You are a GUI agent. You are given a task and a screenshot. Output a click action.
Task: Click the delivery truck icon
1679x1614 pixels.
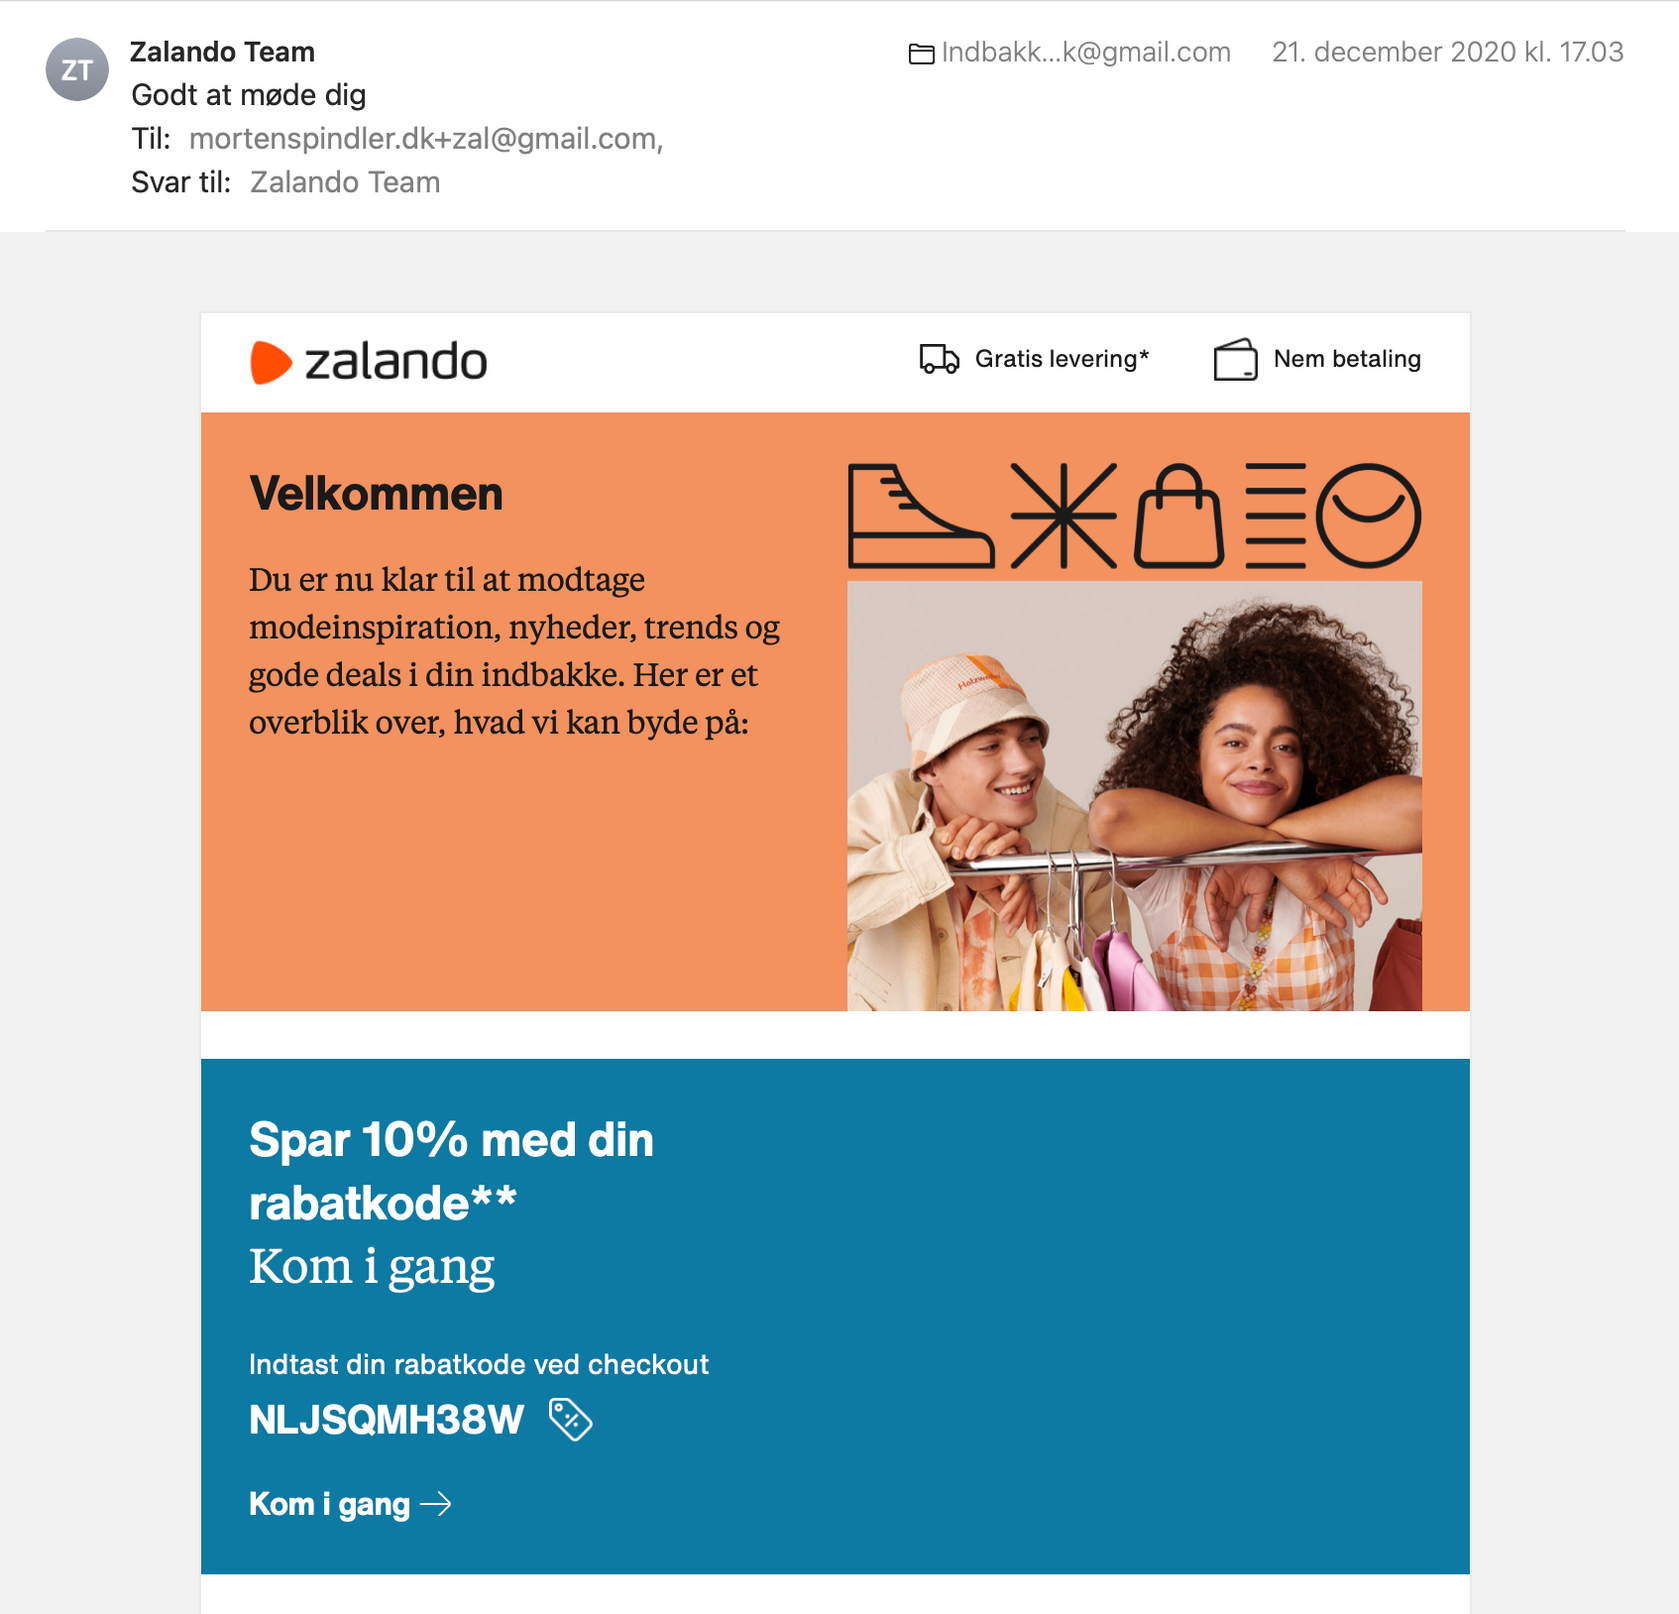tap(938, 359)
